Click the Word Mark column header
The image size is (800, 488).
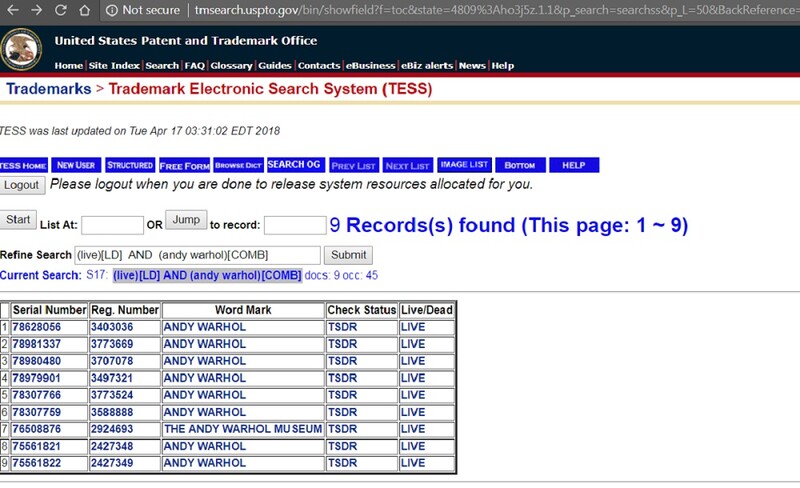tap(243, 310)
